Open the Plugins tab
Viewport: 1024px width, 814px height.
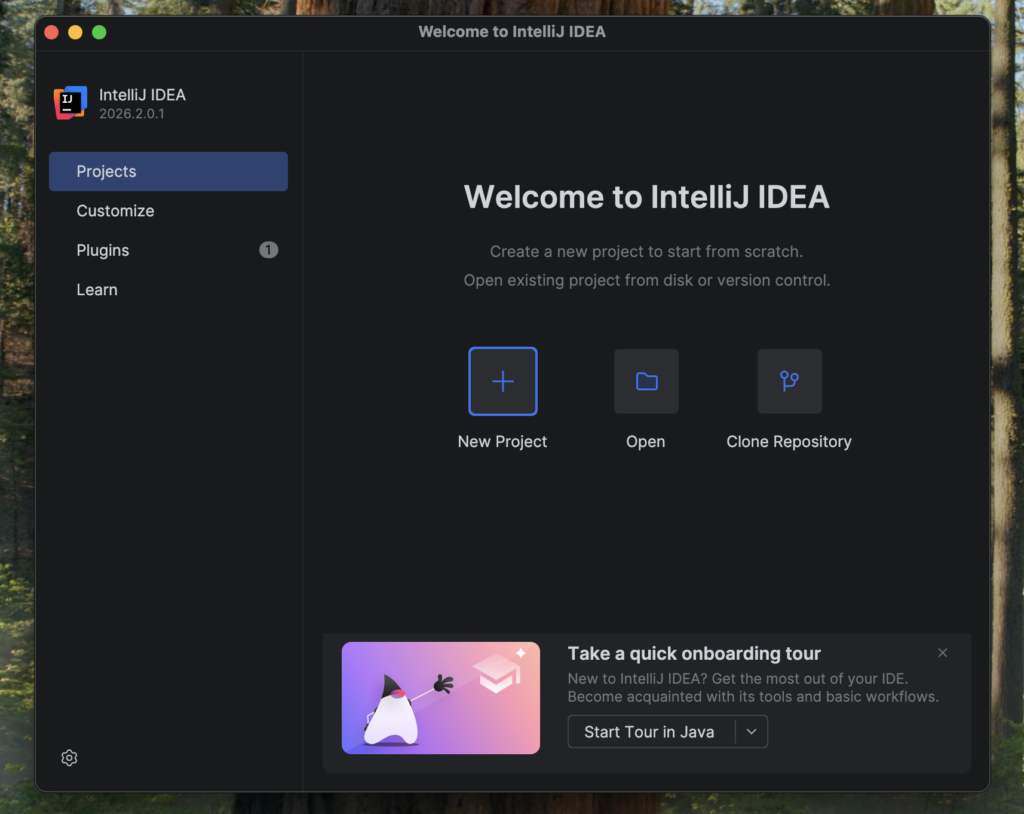pyautogui.click(x=168, y=250)
